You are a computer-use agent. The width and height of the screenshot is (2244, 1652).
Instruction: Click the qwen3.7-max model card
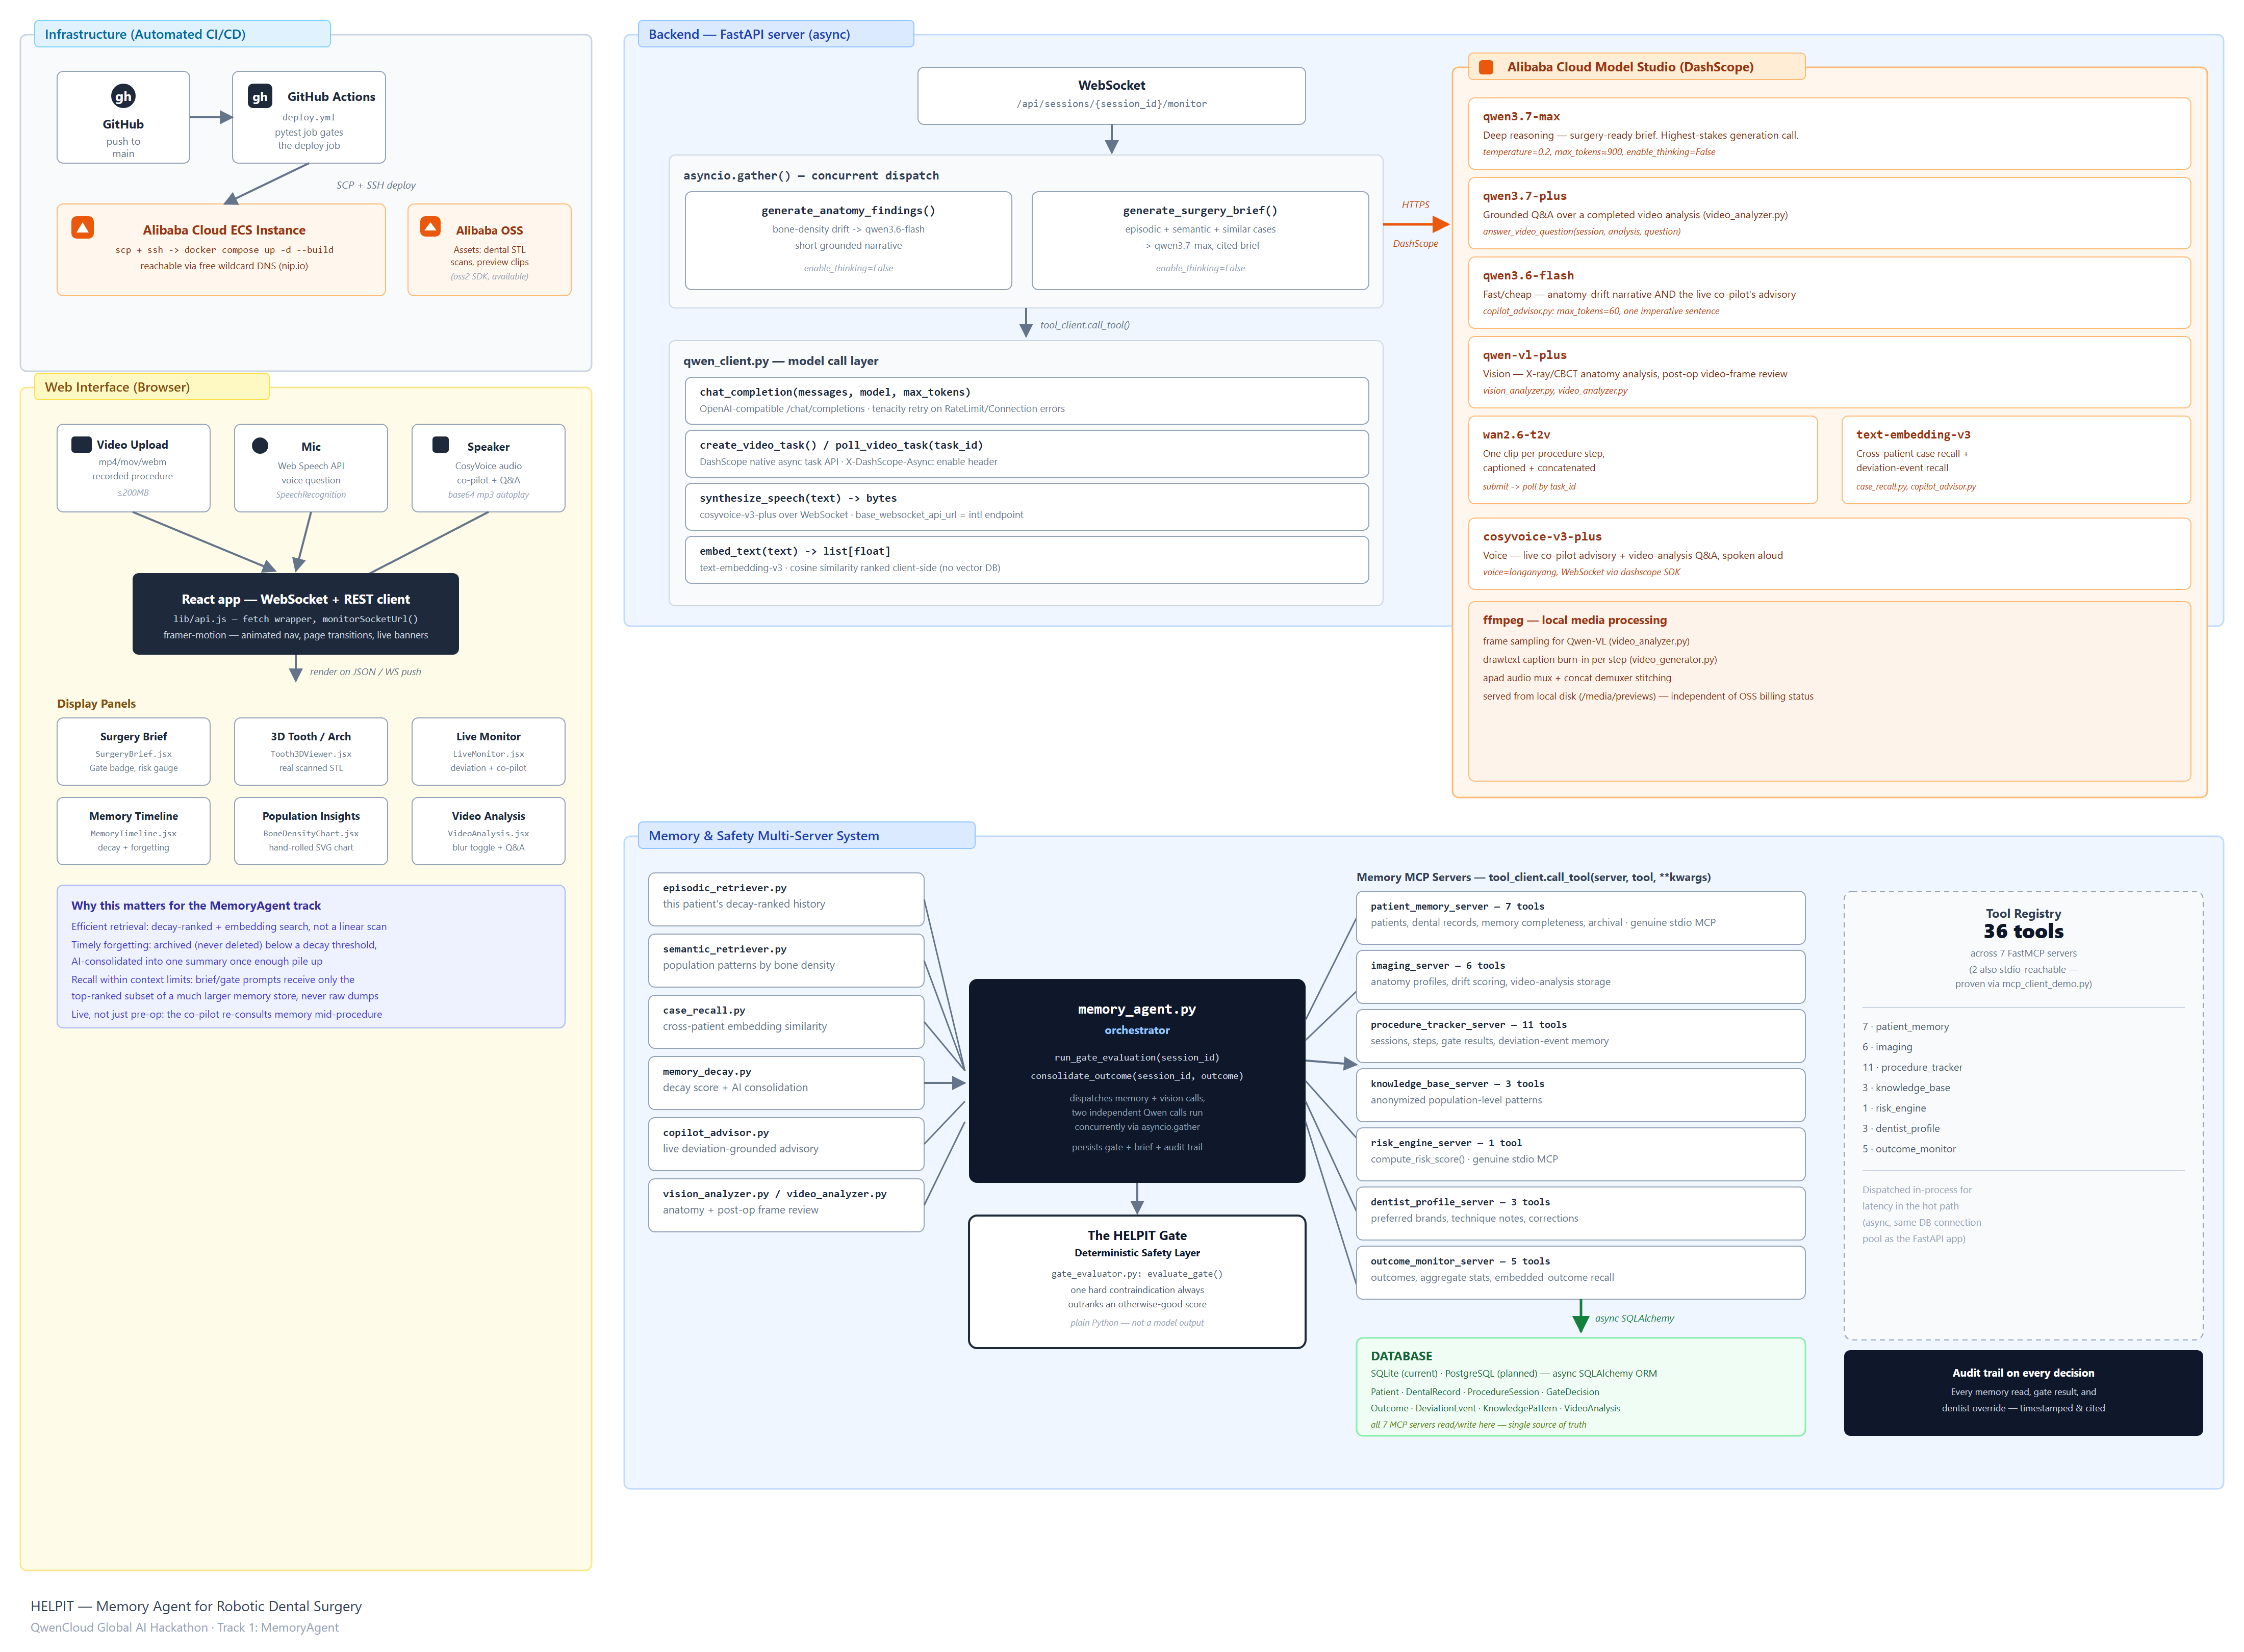(1829, 133)
